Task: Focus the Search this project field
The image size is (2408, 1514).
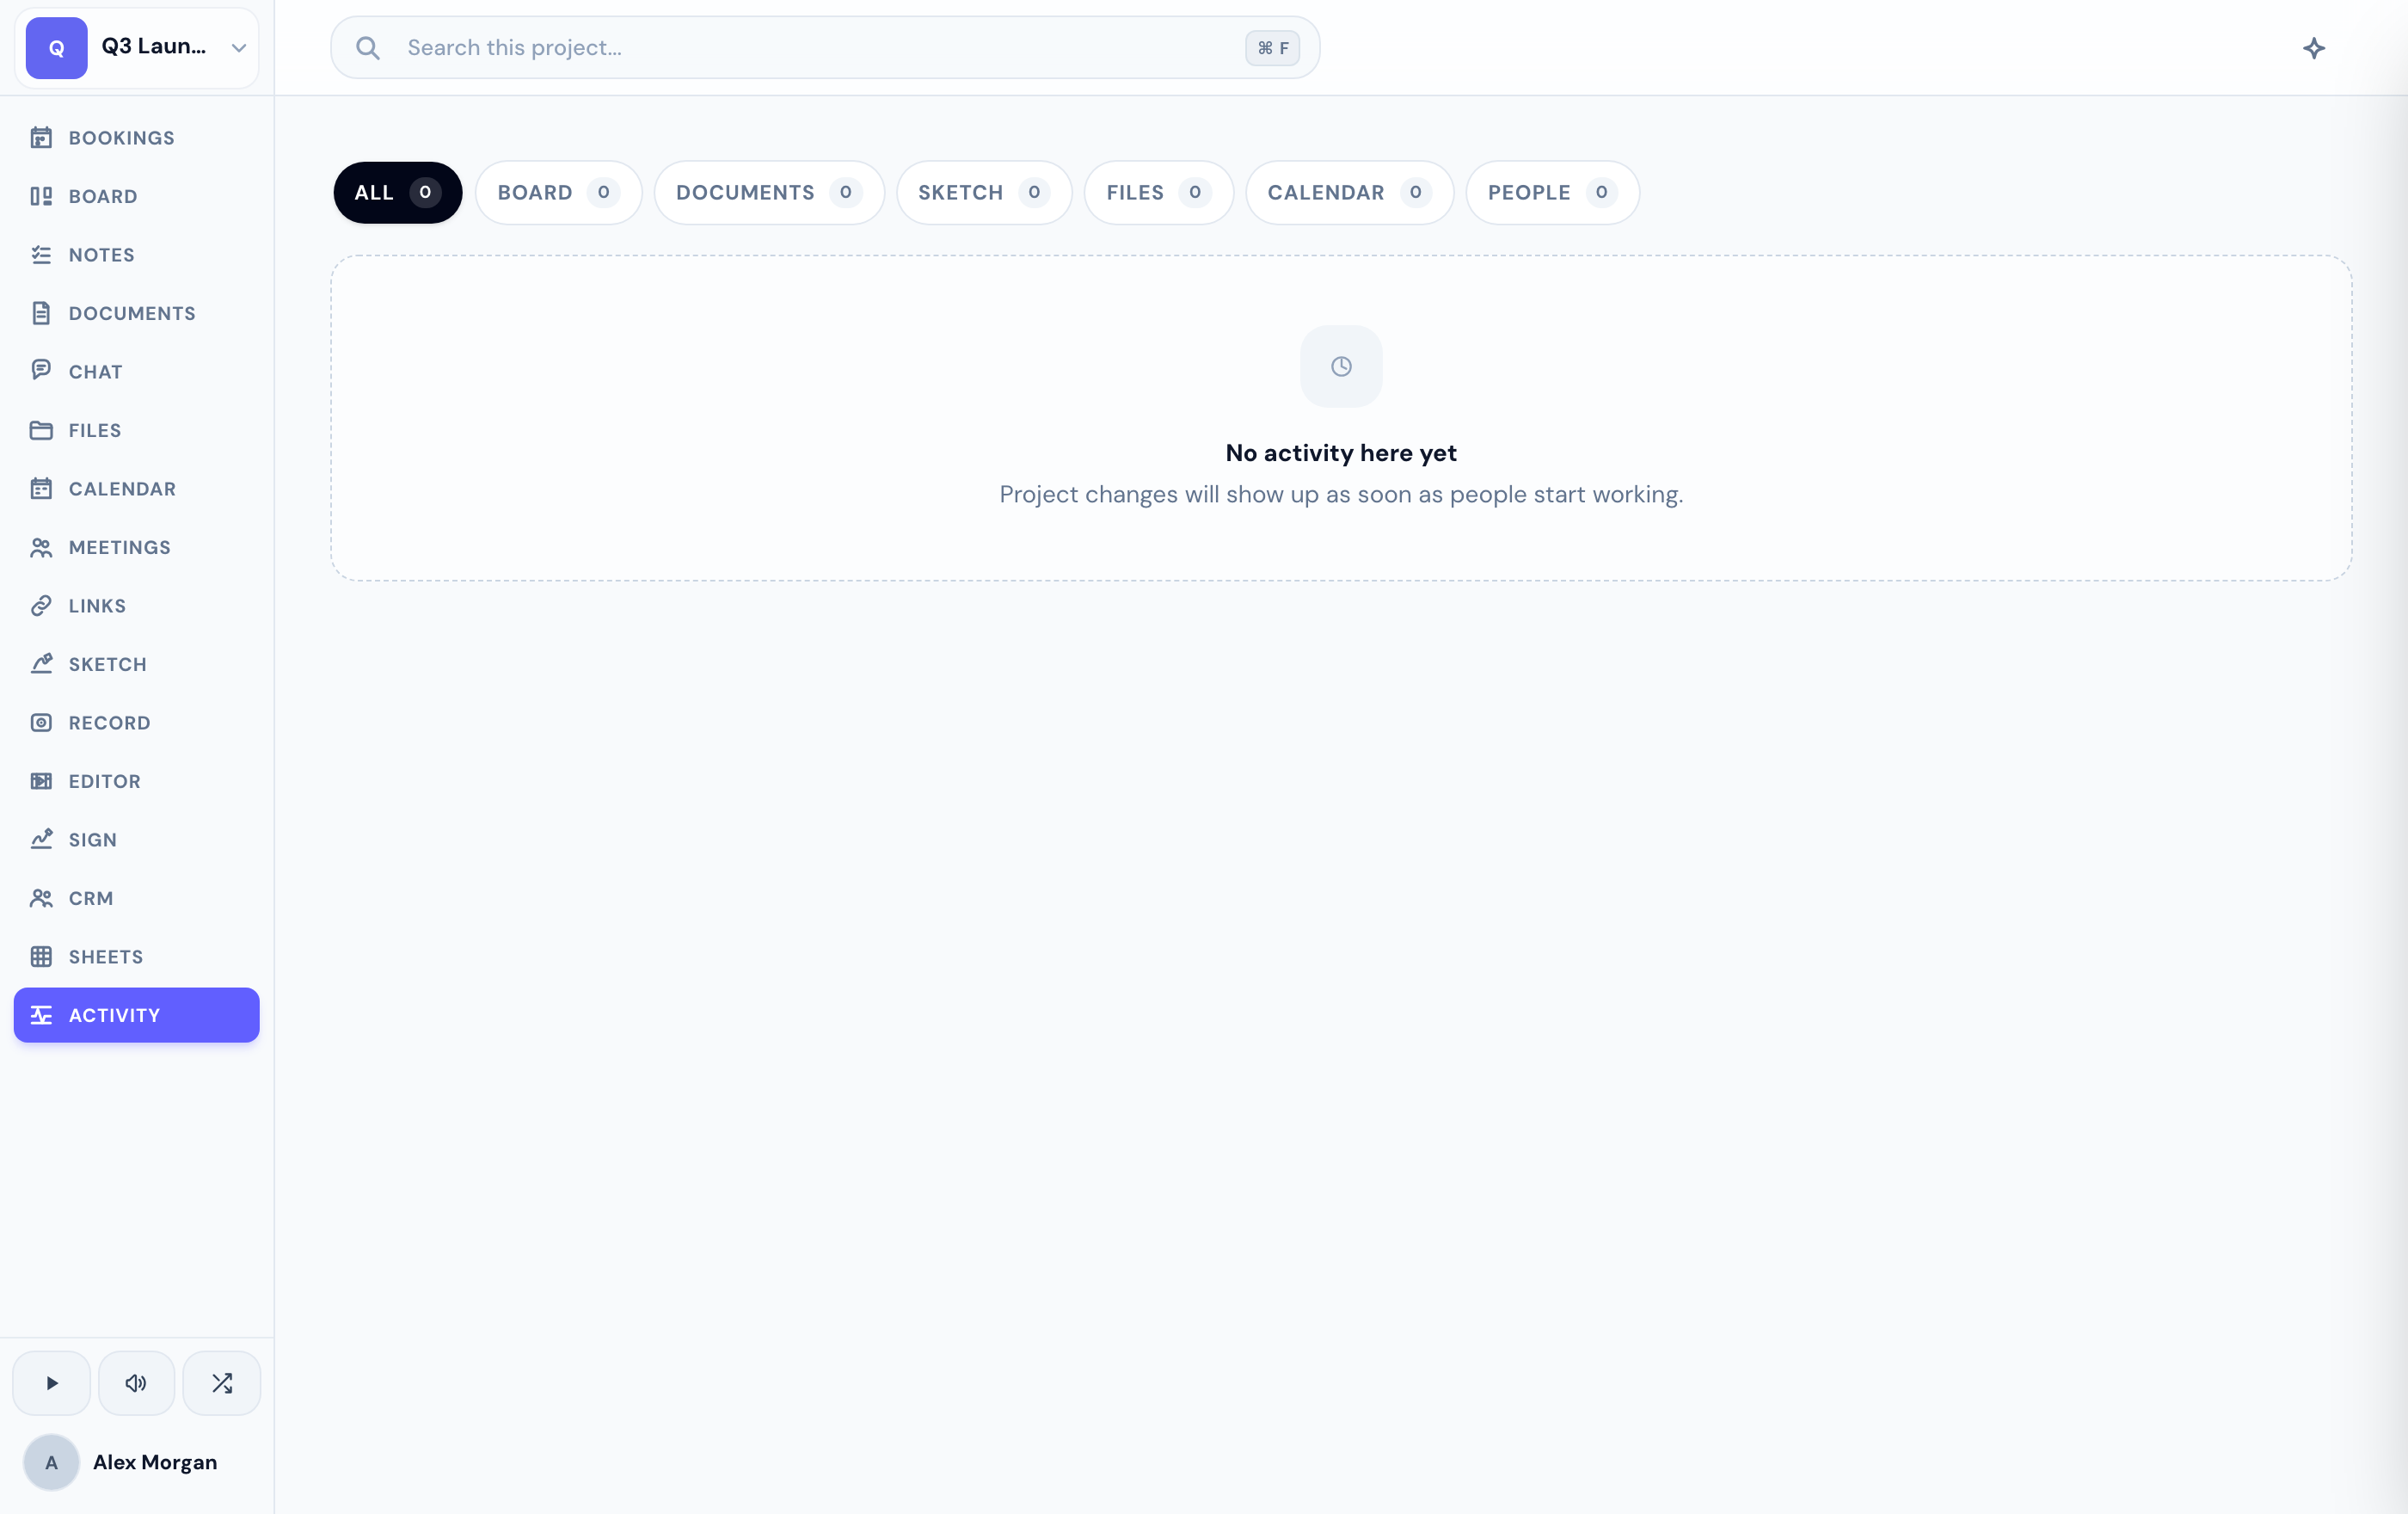Action: tap(825, 47)
